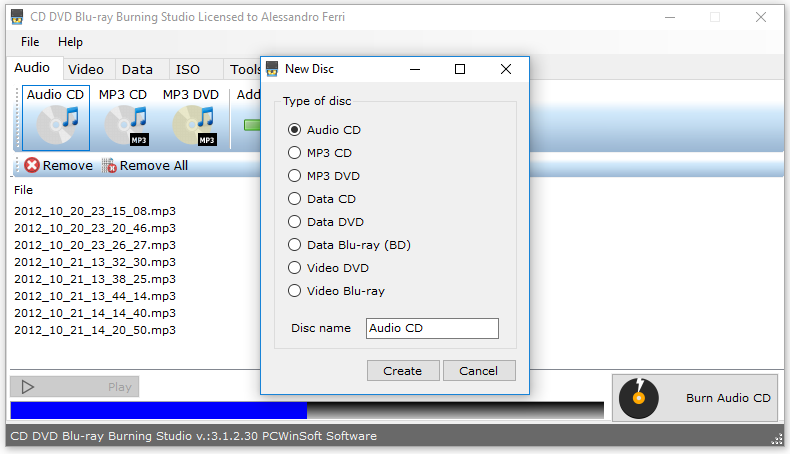Open the File menu
790x454 pixels.
click(30, 42)
